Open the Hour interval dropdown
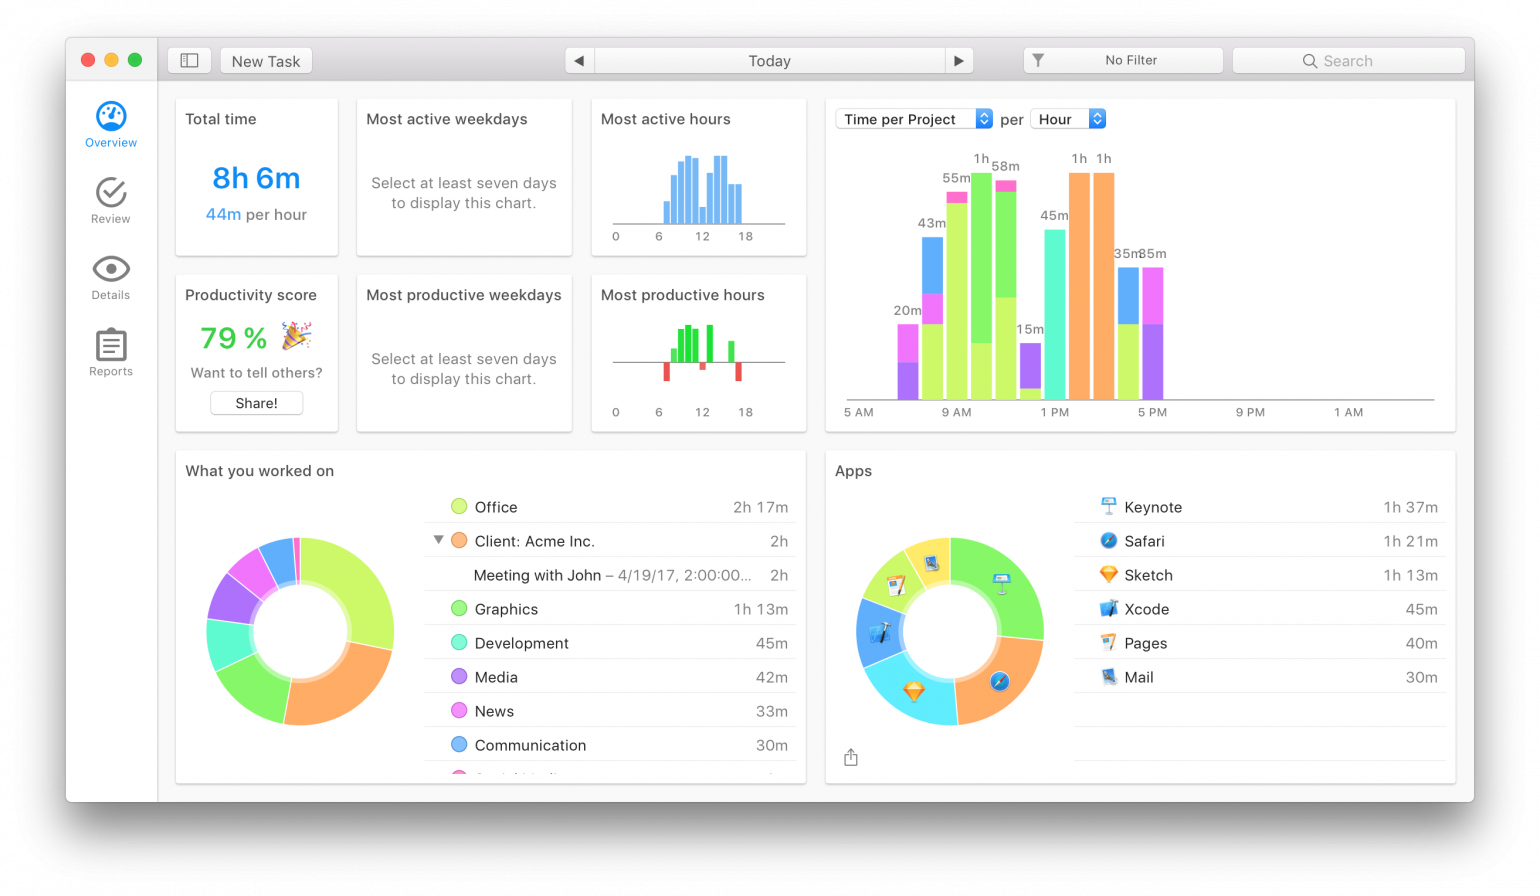Screen dimensions: 1540x896 pyautogui.click(x=1068, y=119)
